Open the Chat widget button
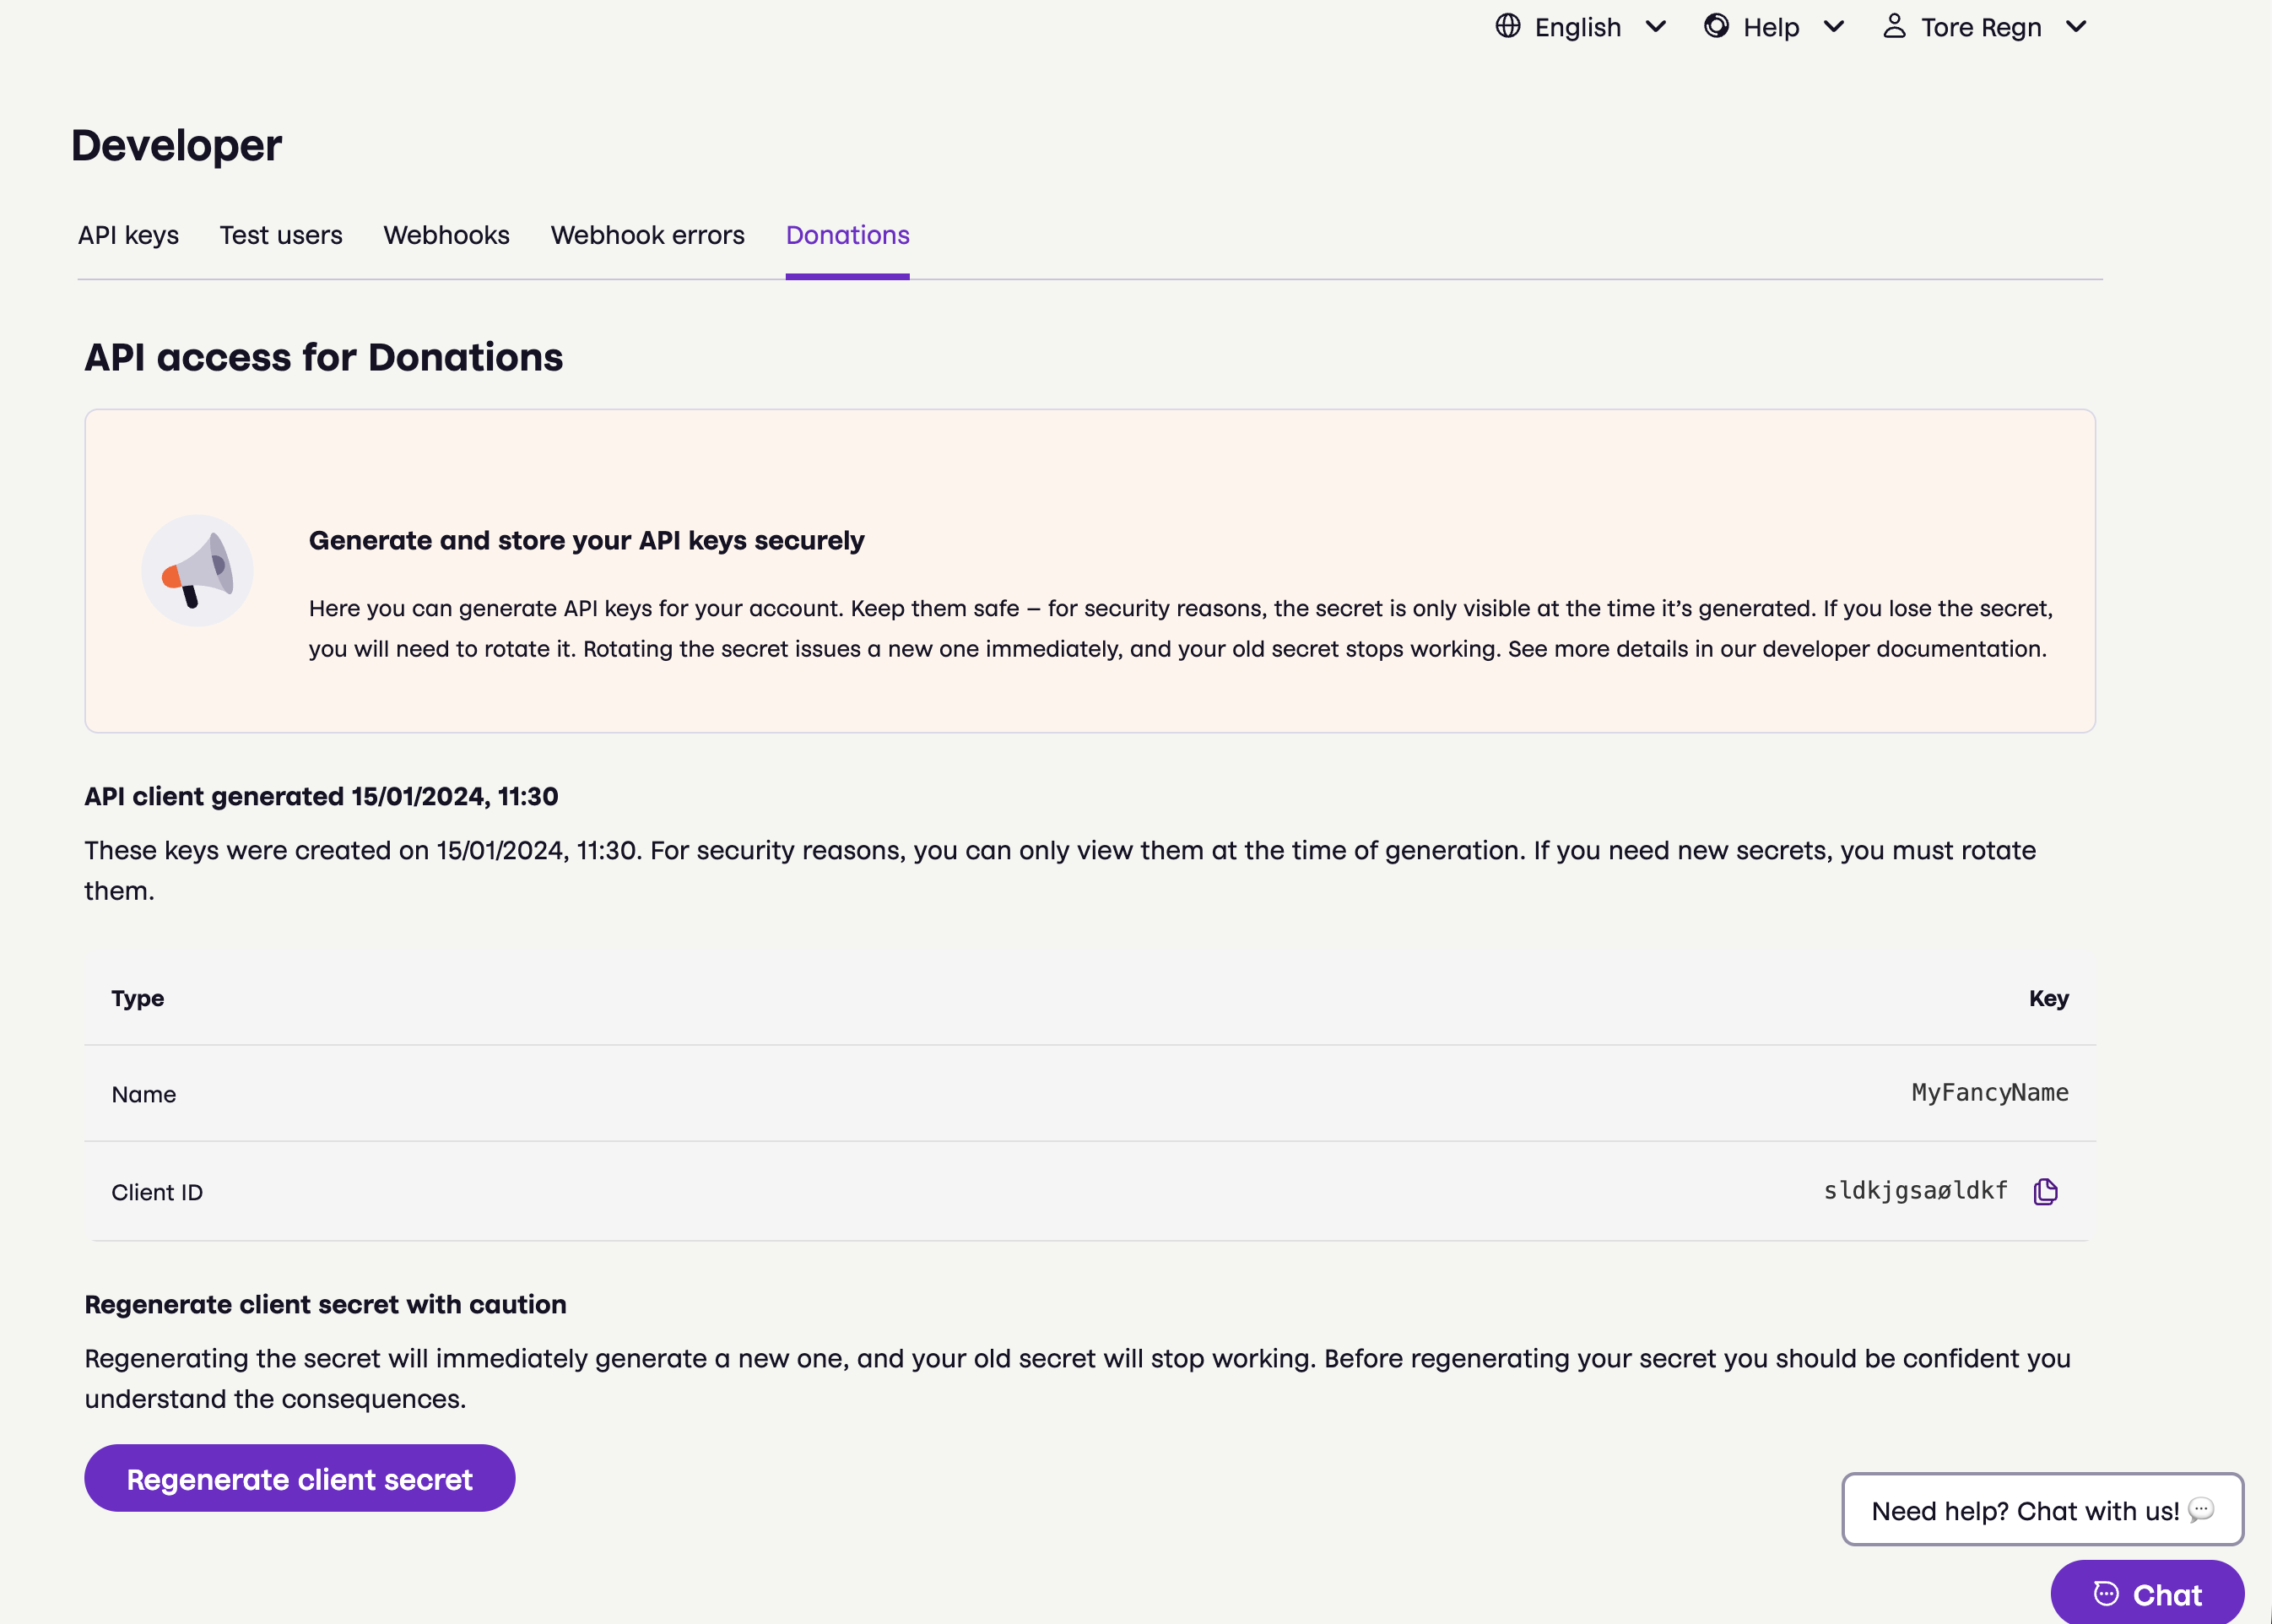The width and height of the screenshot is (2272, 1624). pyautogui.click(x=2147, y=1593)
